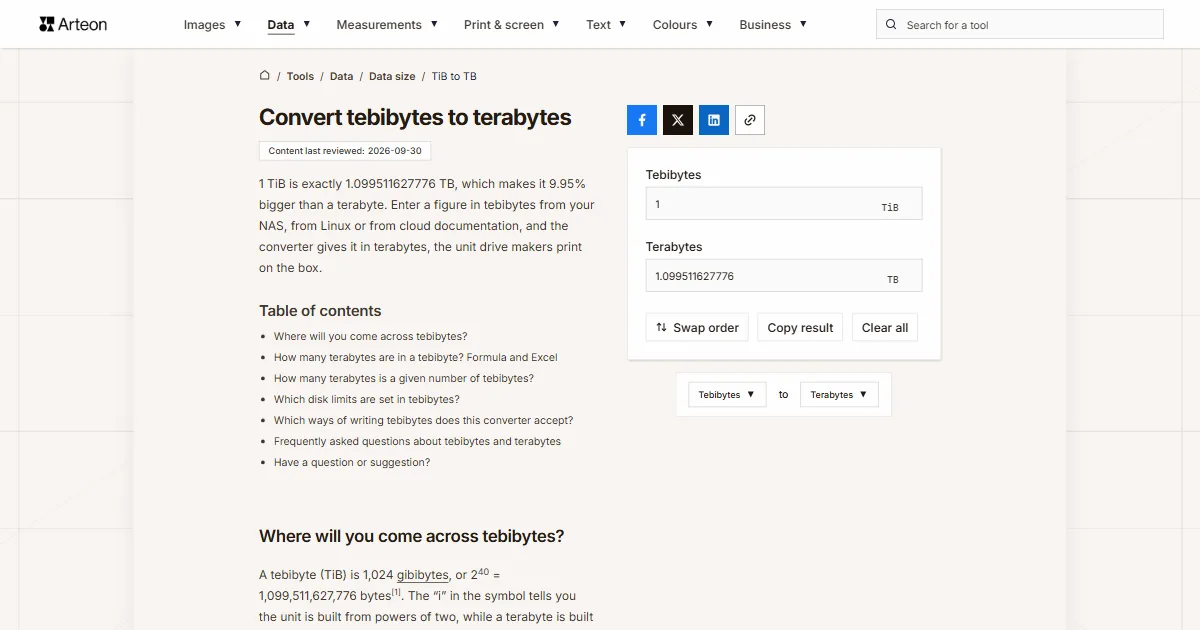
Task: Click the Search for a tool box
Action: coord(1020,25)
